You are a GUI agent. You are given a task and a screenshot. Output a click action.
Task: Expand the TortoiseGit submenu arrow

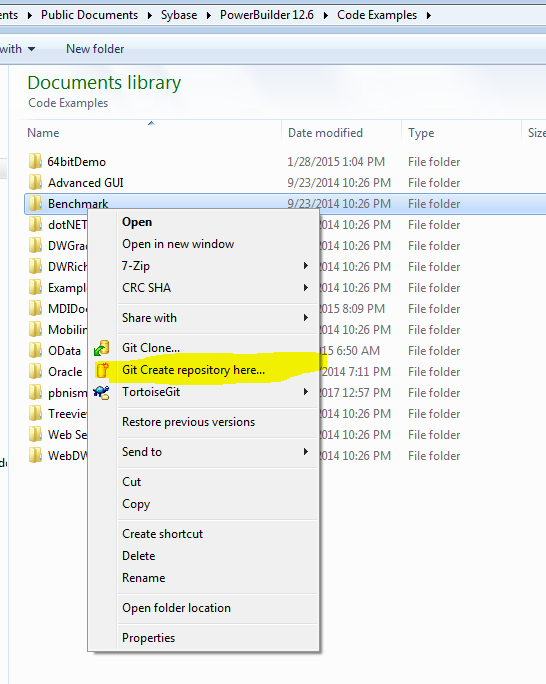[x=306, y=392]
